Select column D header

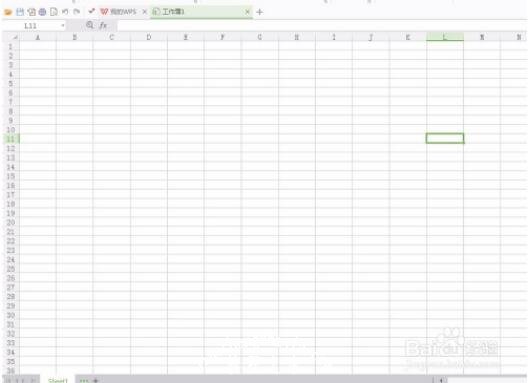coord(148,37)
